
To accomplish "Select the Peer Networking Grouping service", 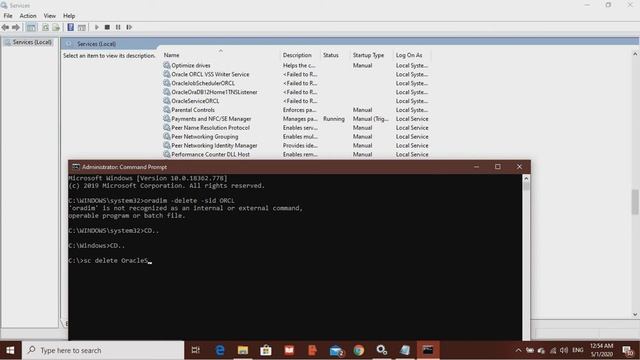I will click(204, 137).
